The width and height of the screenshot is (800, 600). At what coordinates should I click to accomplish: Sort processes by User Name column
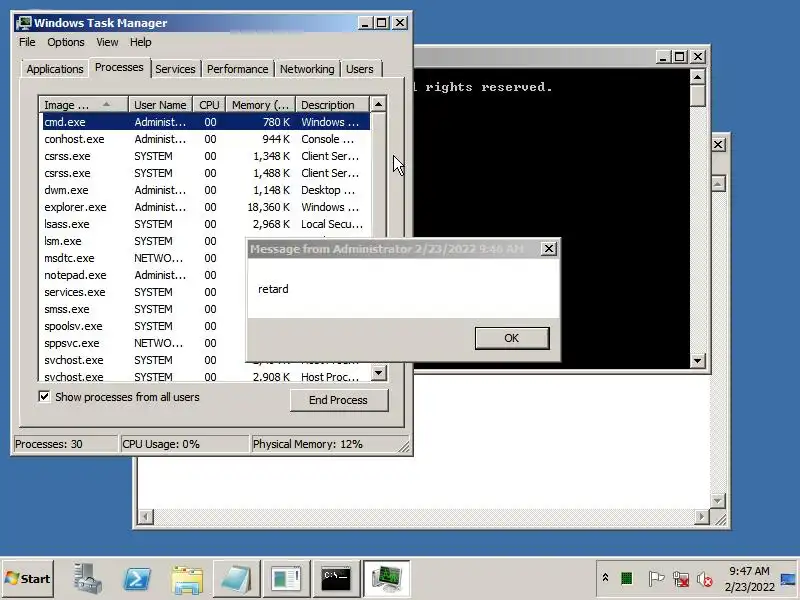coord(160,105)
